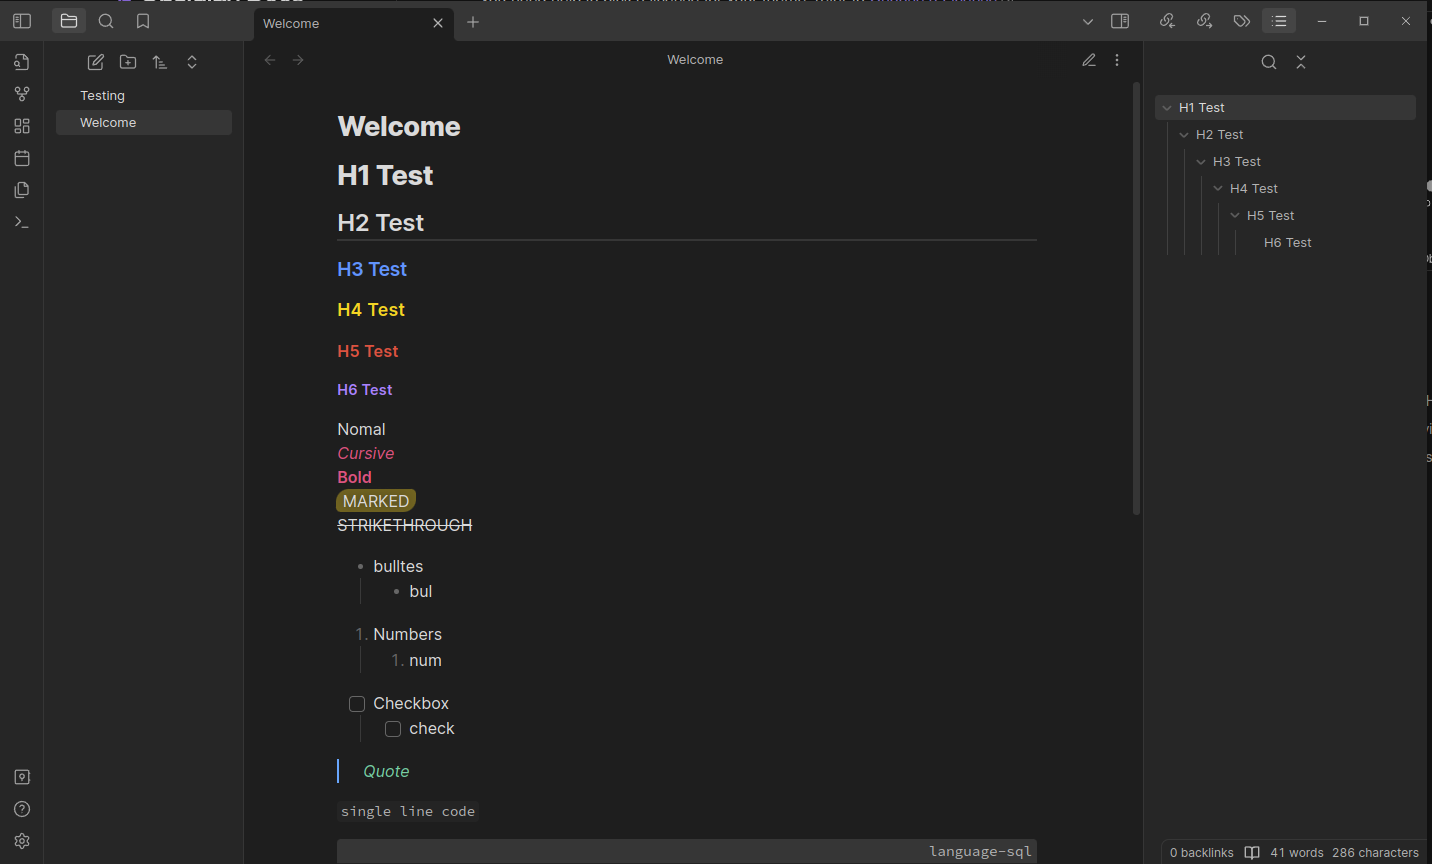Click the green Quote blockquote
This screenshot has height=864, width=1432.
coord(386,771)
